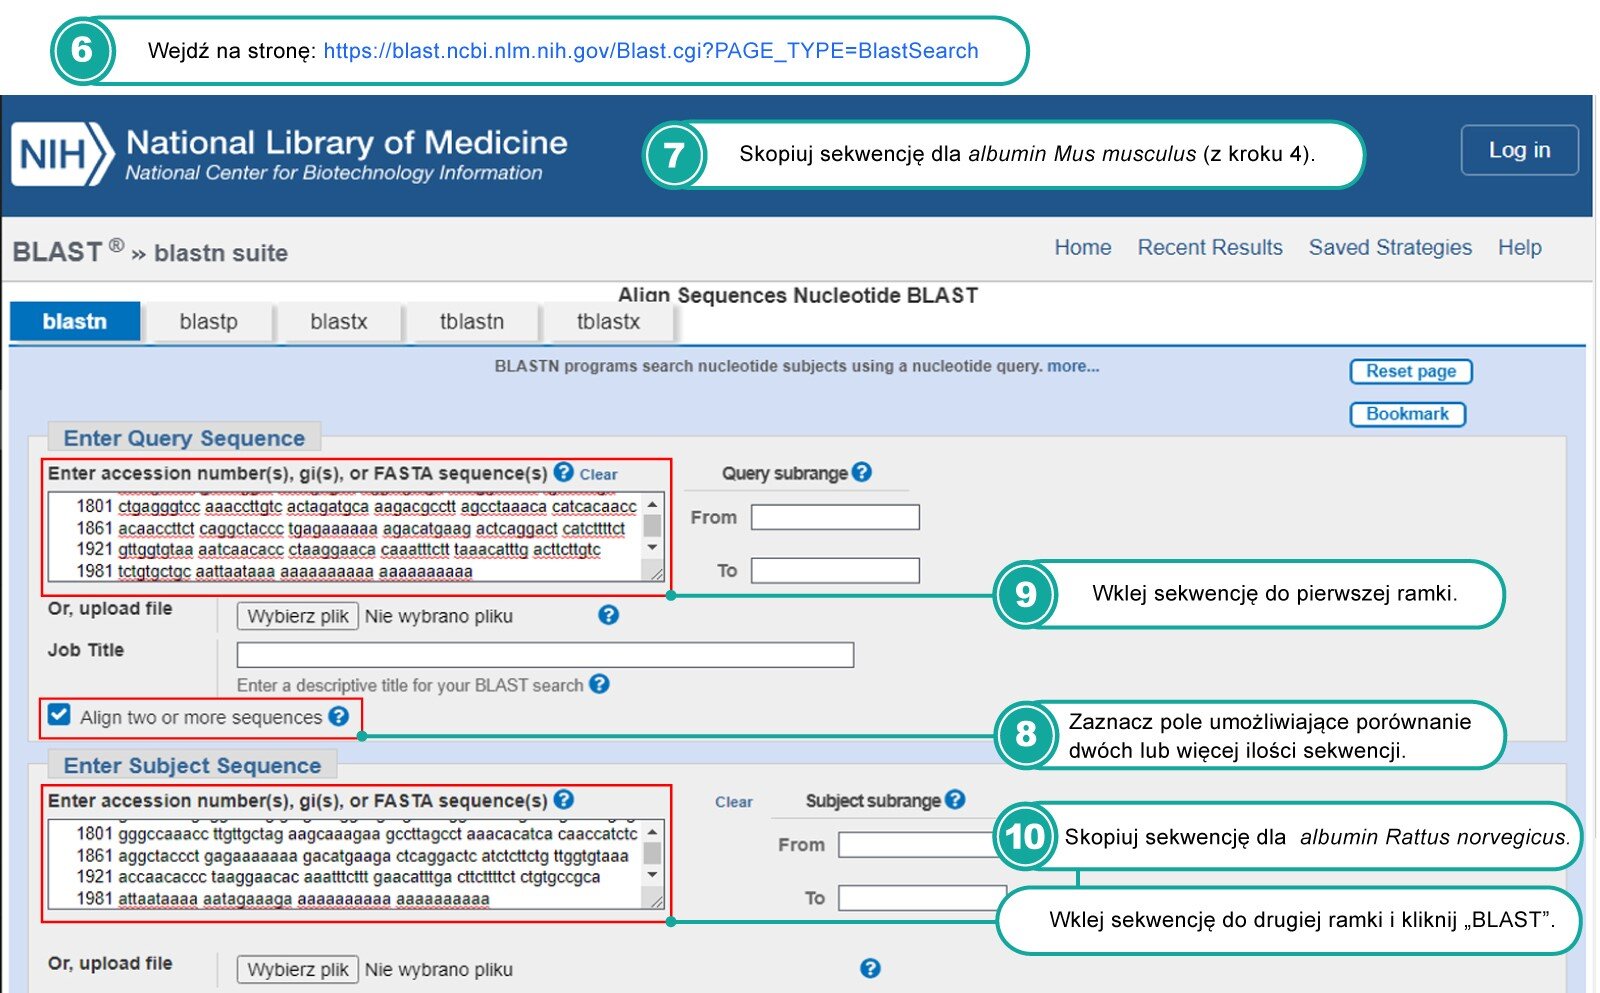Open Recent Results link
Screen dimensions: 1600x993
click(1209, 247)
